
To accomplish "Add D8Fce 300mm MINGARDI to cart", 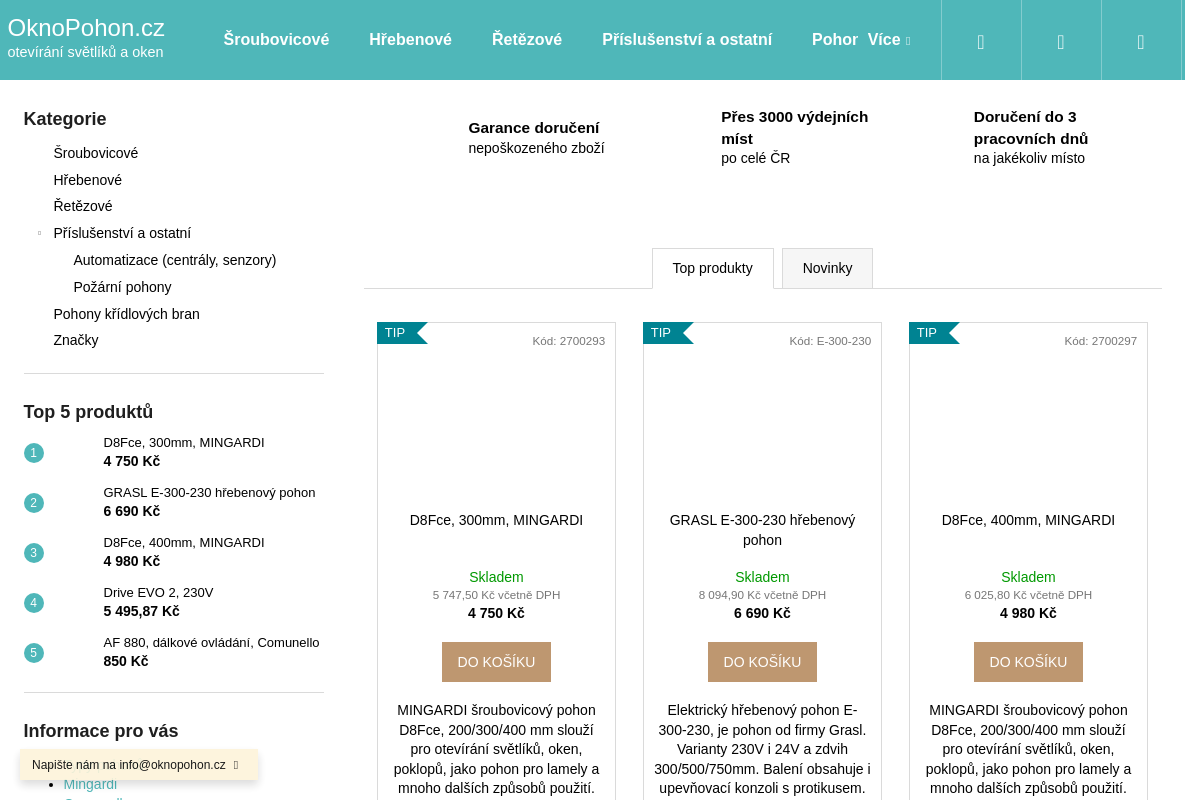I will click(496, 662).
